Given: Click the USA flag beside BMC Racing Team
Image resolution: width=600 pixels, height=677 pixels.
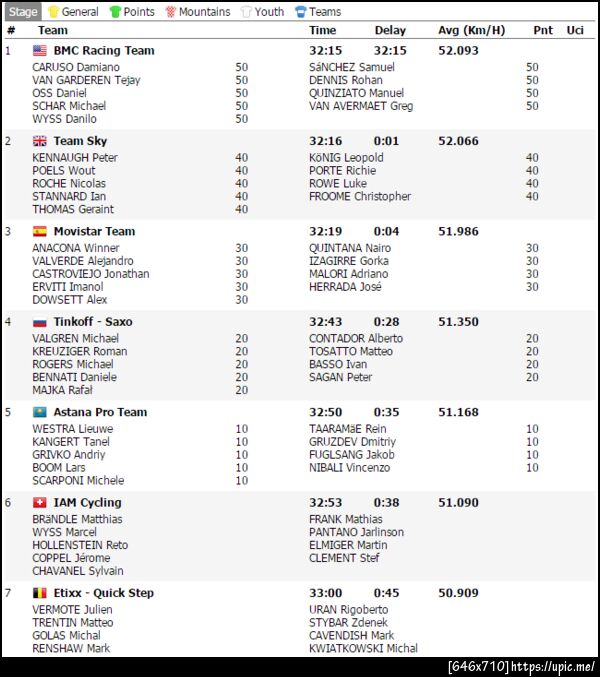Looking at the screenshot, I should [40, 50].
